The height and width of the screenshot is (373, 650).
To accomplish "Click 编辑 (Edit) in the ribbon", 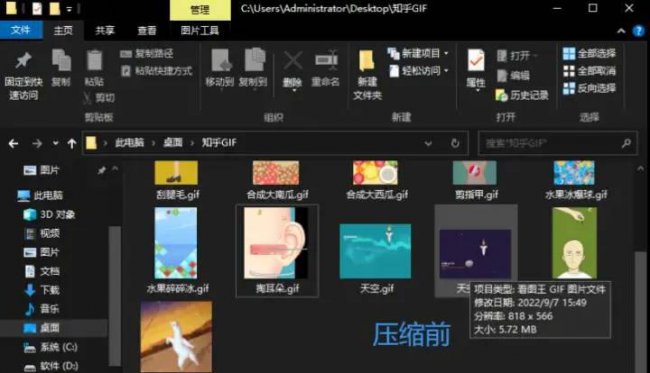I will coord(513,75).
